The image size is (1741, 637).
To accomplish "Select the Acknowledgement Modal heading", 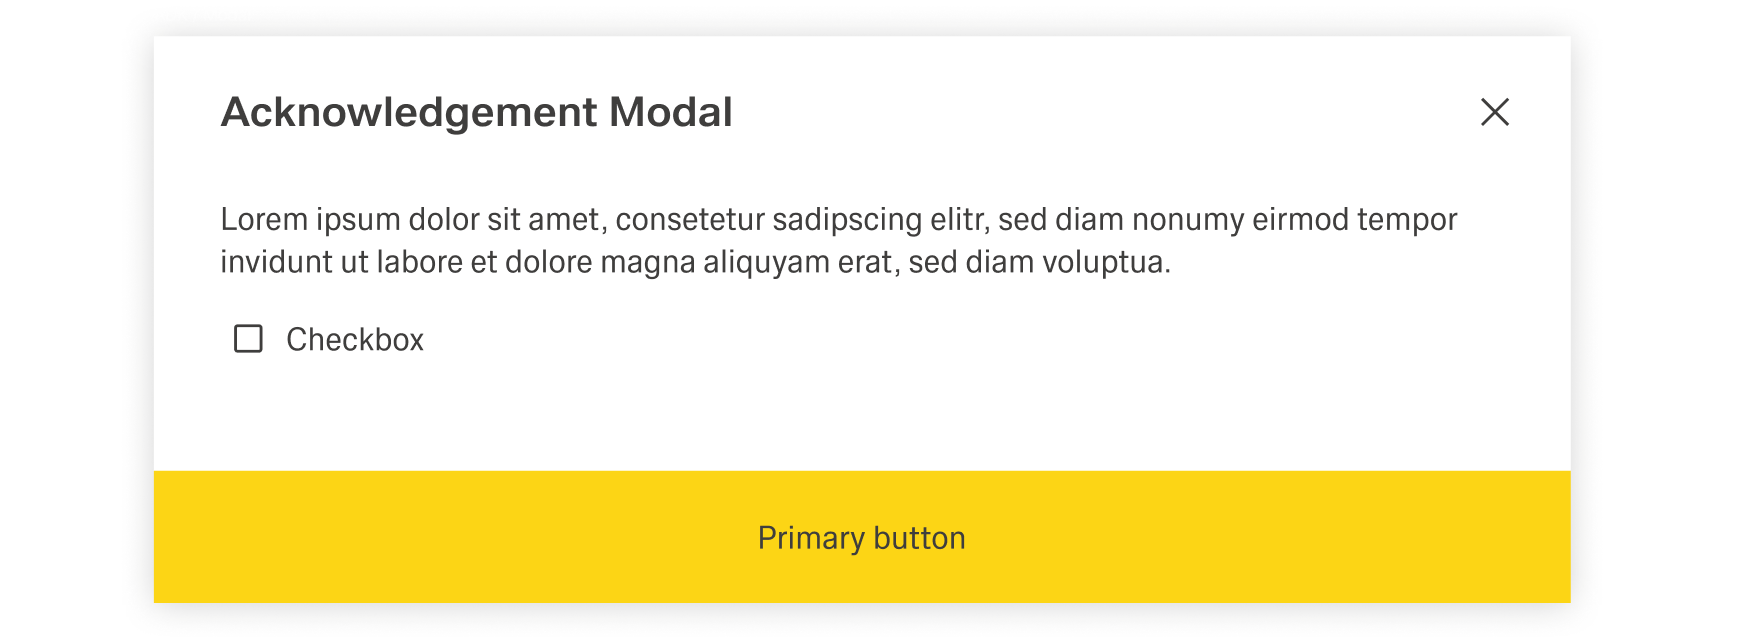I will point(477,112).
